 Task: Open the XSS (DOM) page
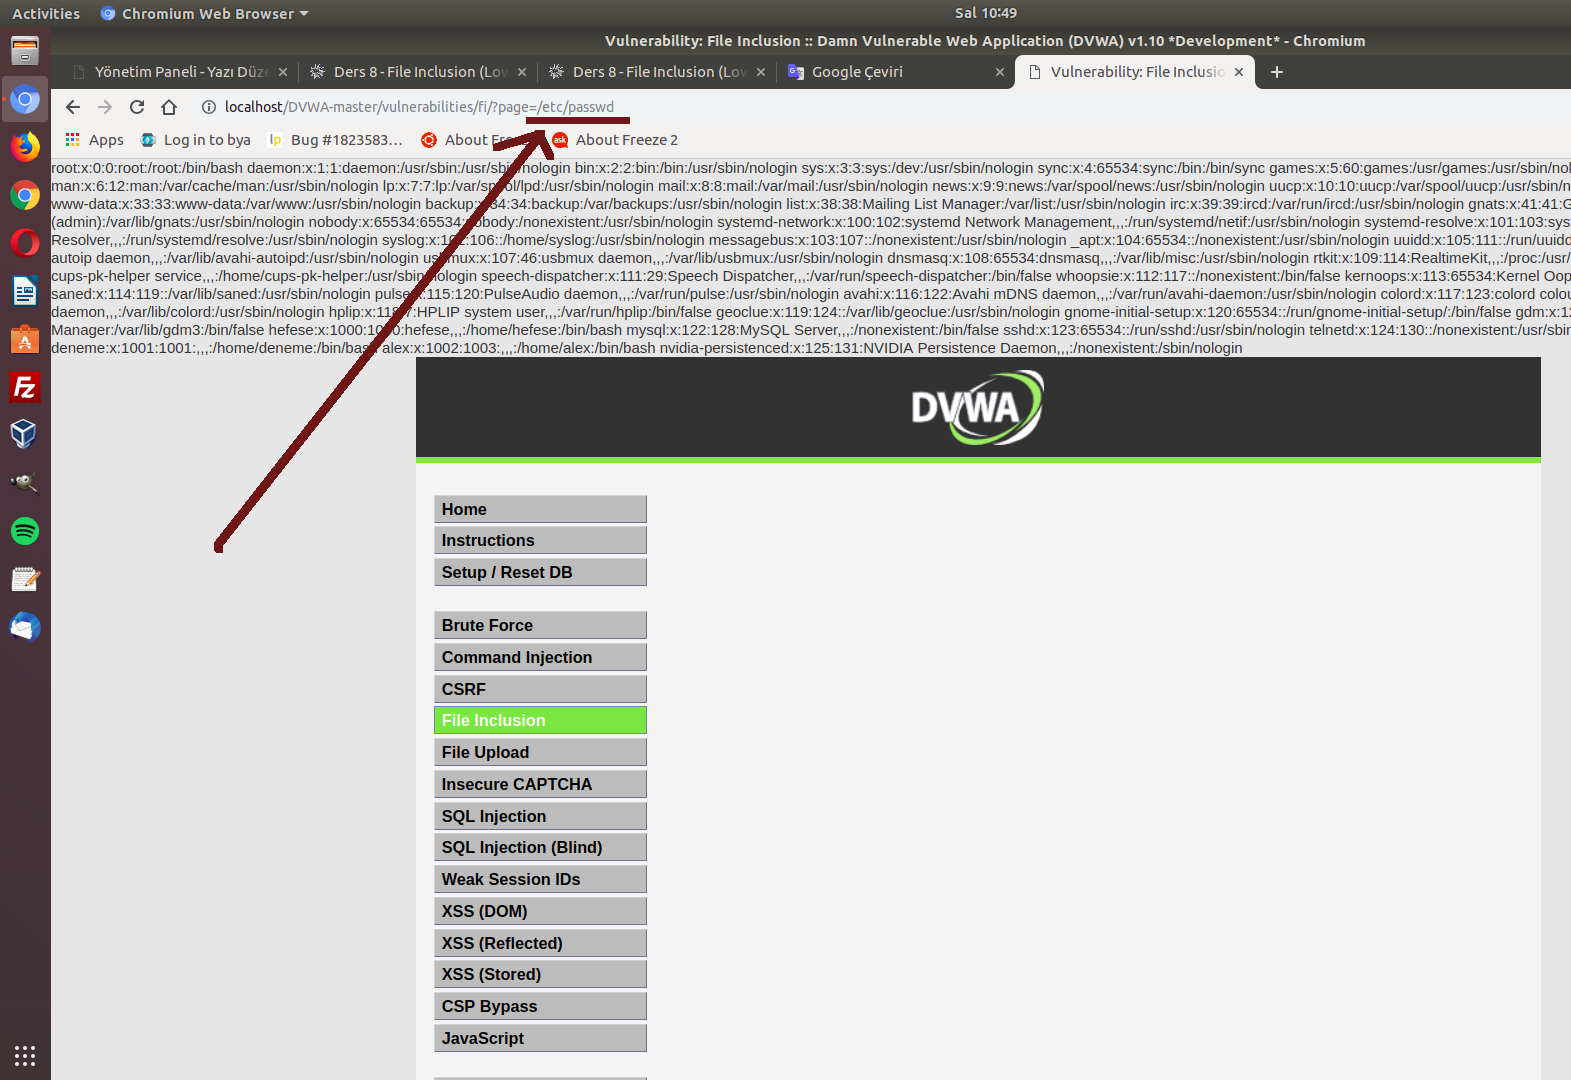pos(540,911)
